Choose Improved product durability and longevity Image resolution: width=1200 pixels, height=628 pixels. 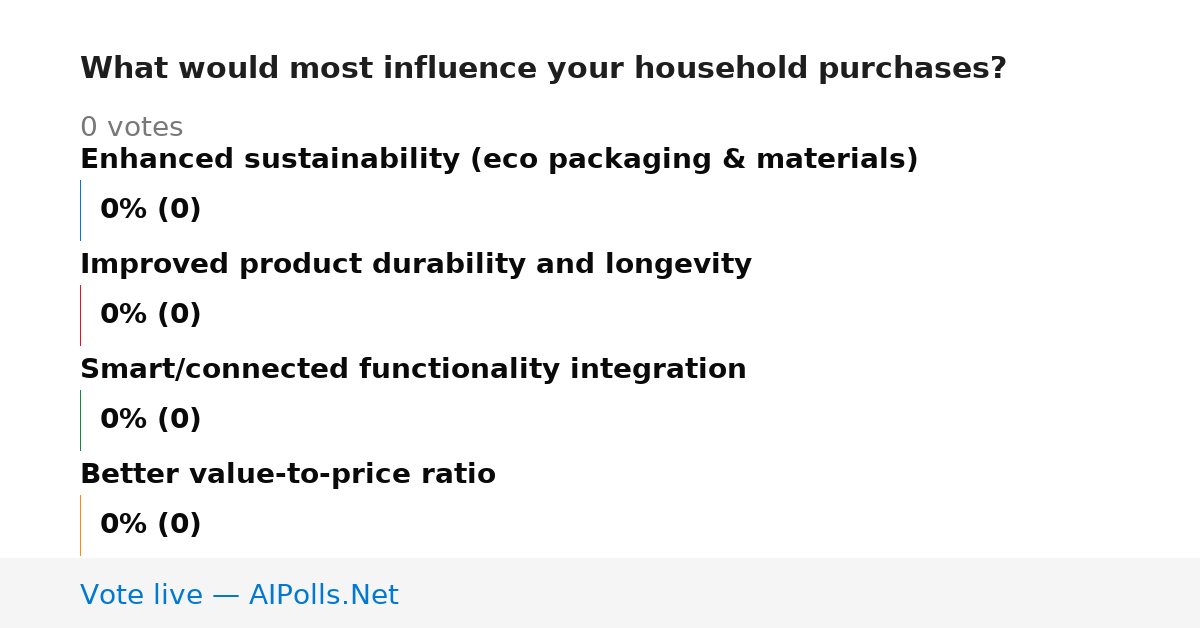[x=416, y=265]
